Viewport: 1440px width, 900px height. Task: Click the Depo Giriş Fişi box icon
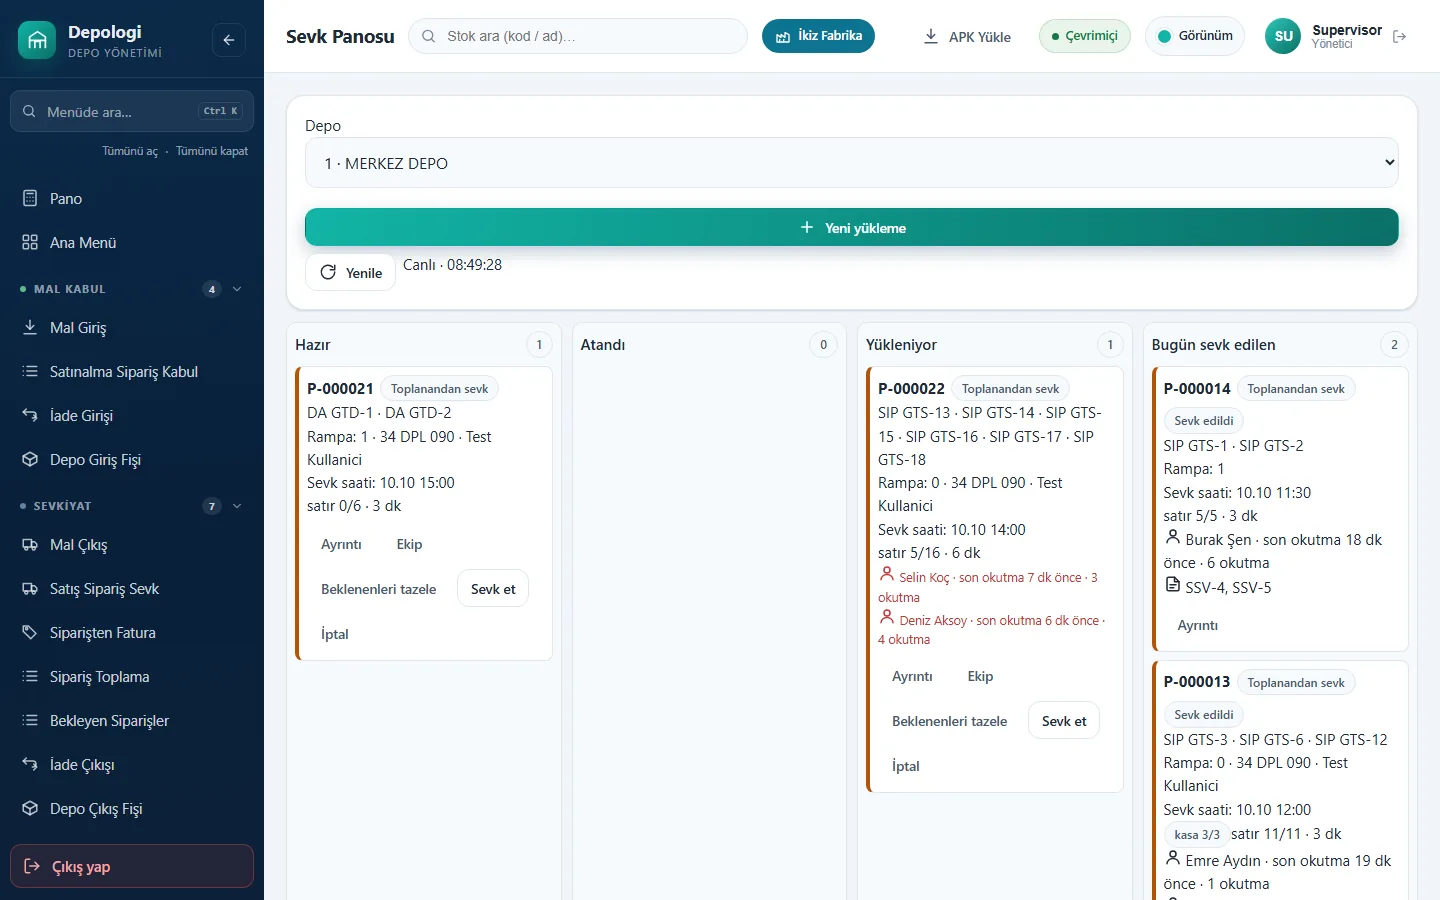click(30, 459)
